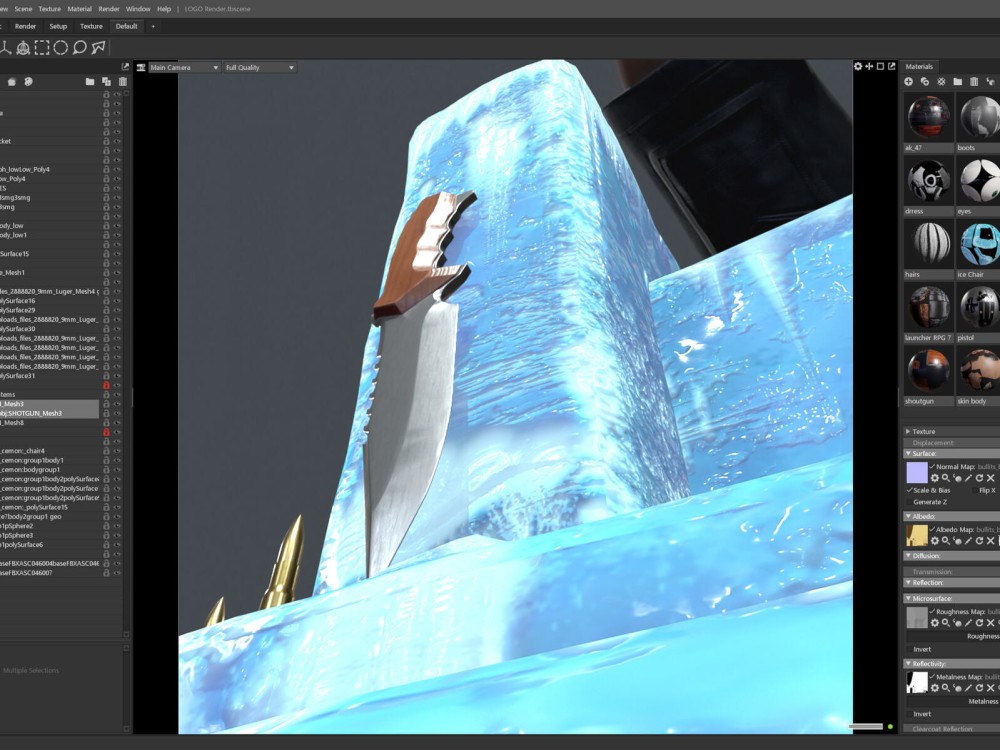Viewport: 1000px width, 750px height.
Task: Toggle the Scale & Bias checkbox
Action: coord(909,490)
